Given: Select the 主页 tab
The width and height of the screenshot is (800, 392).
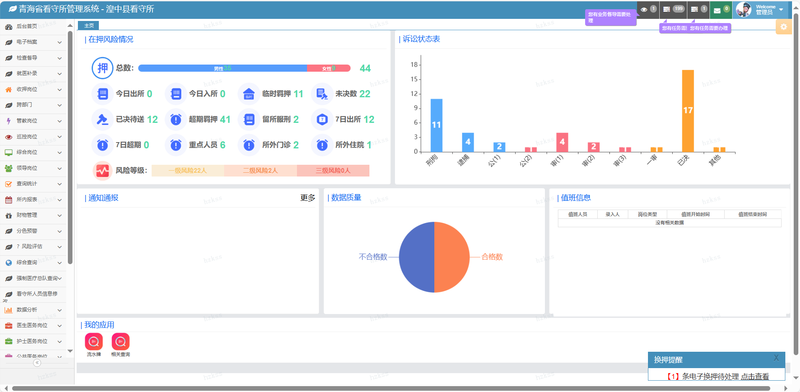Looking at the screenshot, I should coord(88,26).
